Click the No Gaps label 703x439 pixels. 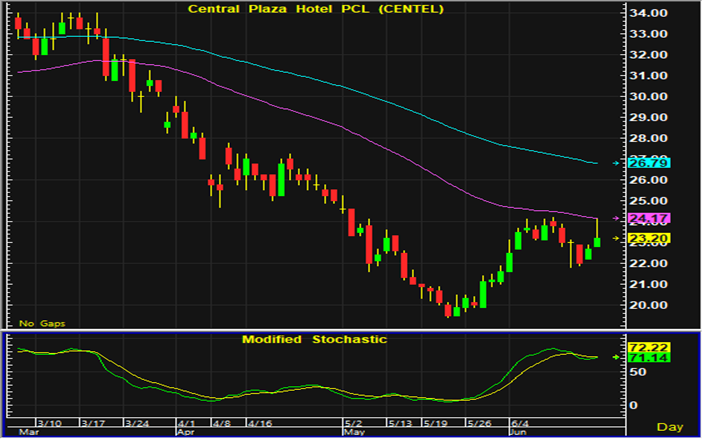click(42, 323)
